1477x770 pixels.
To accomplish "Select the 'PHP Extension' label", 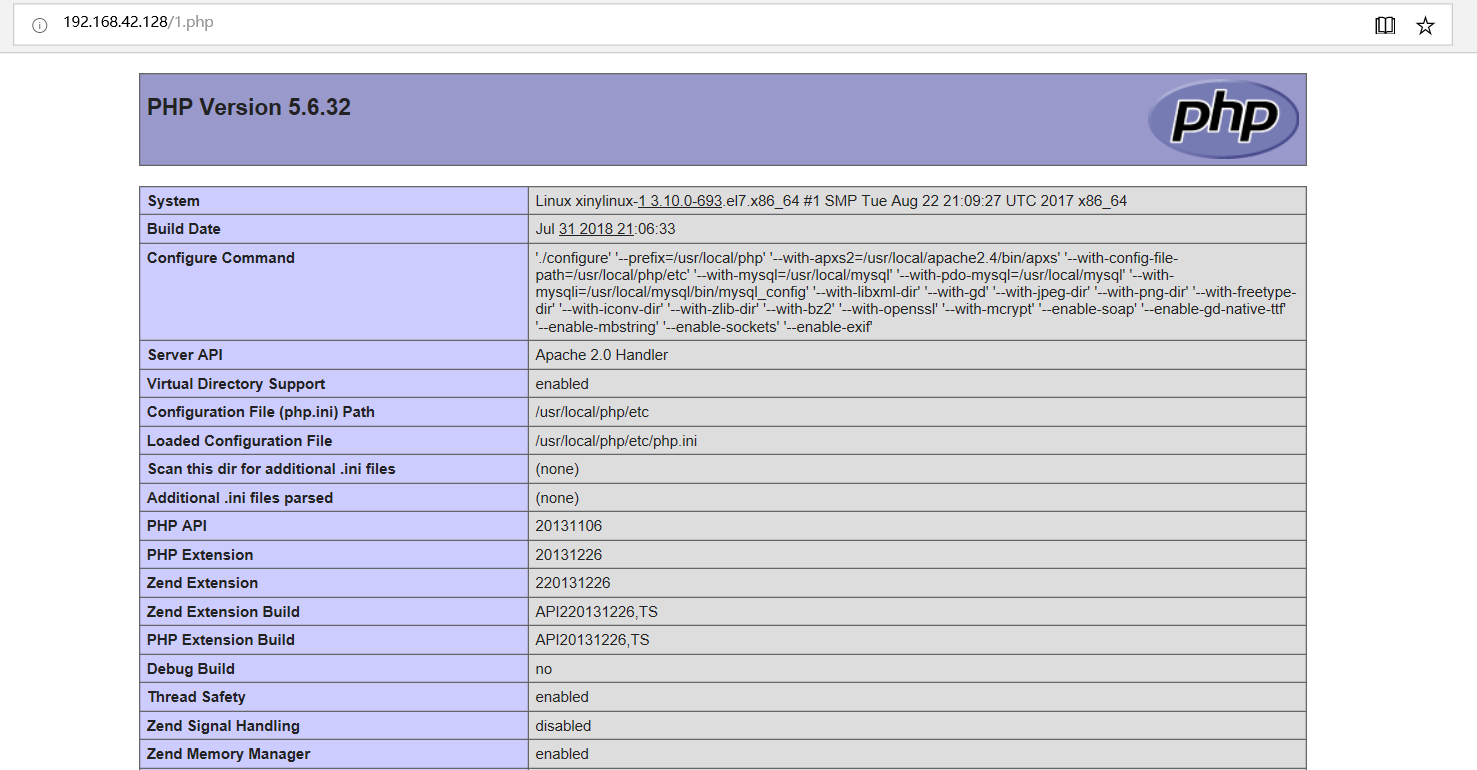I will 200,555.
